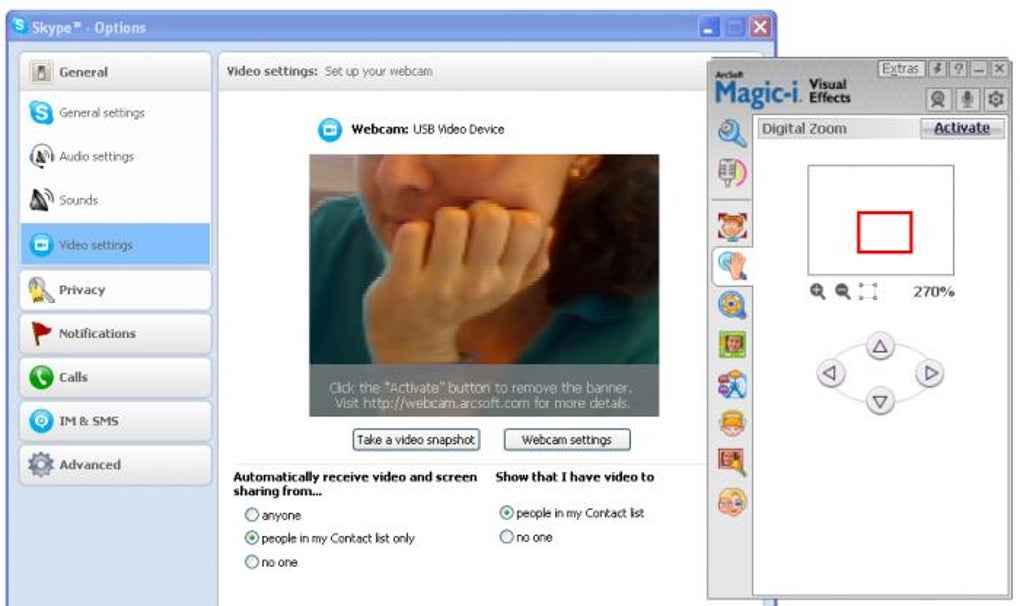Pan zoom area right with right arrow

pyautogui.click(x=930, y=373)
